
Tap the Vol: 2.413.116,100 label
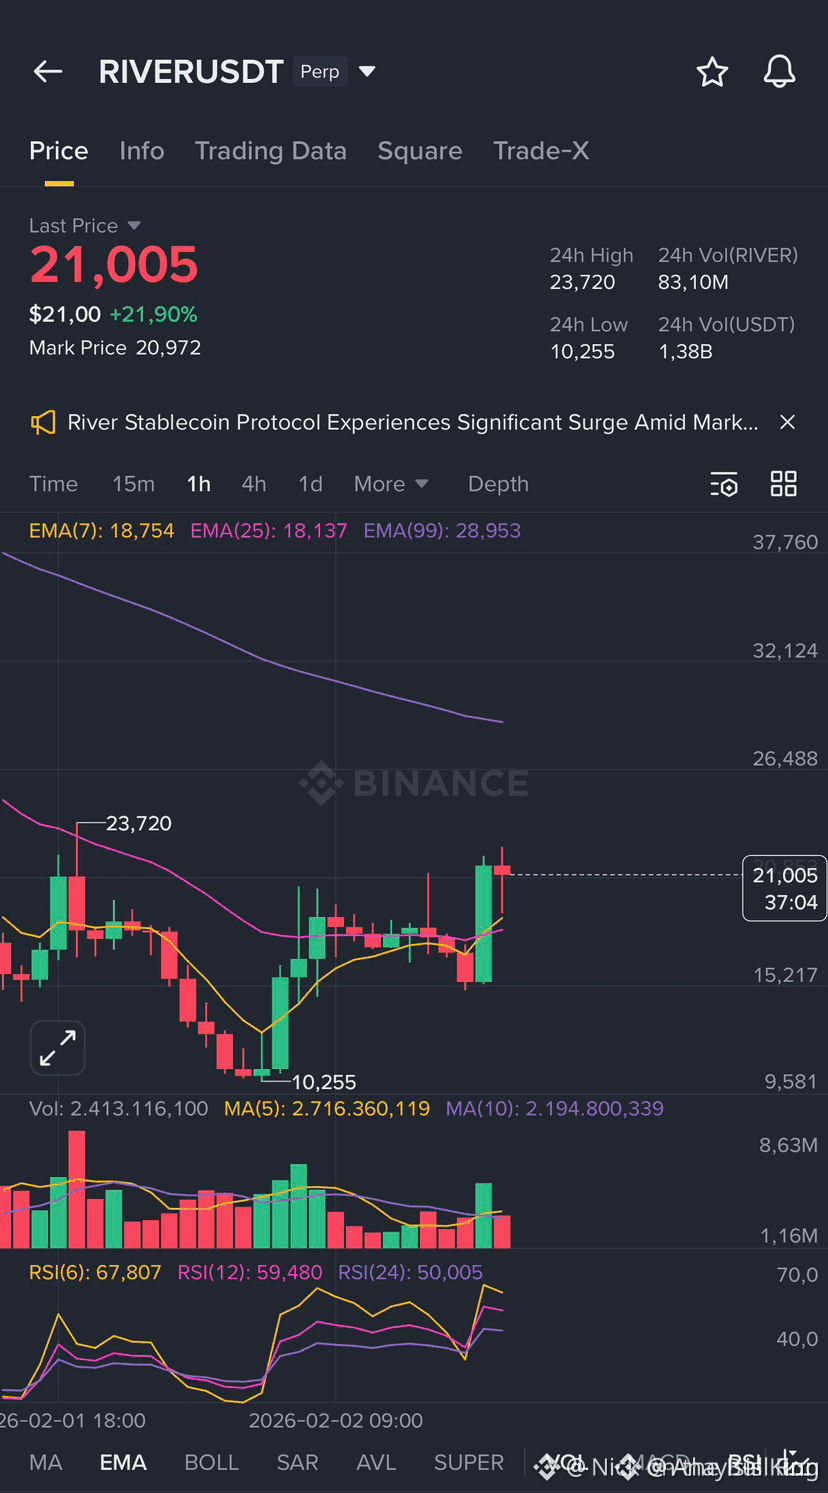119,1109
